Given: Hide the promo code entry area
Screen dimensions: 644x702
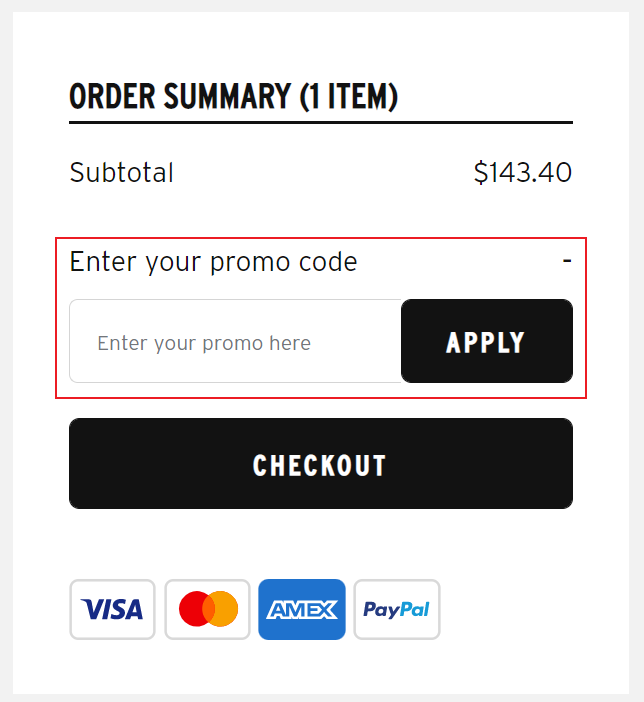Looking at the screenshot, I should point(567,261).
